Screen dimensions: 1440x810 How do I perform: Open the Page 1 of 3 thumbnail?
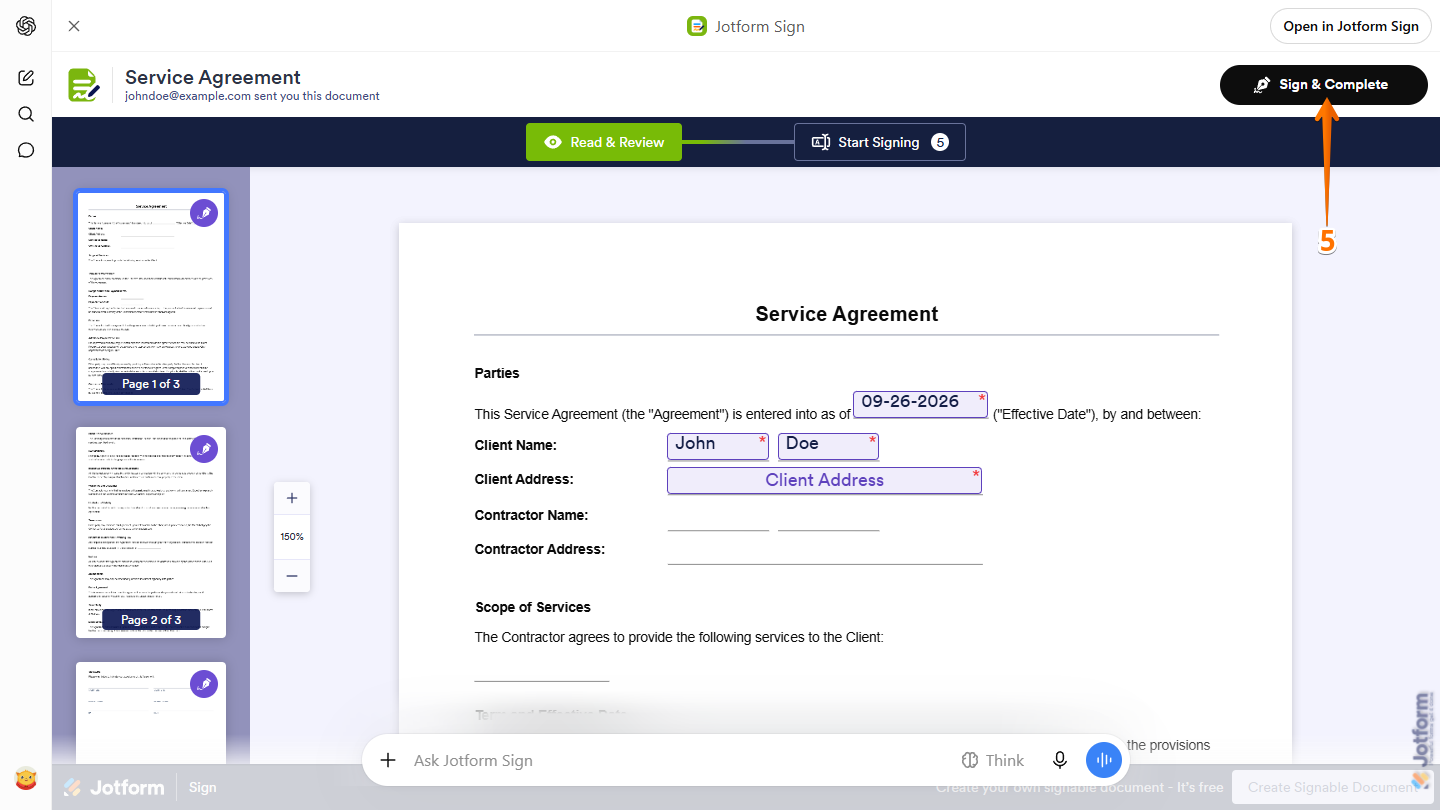coord(151,297)
